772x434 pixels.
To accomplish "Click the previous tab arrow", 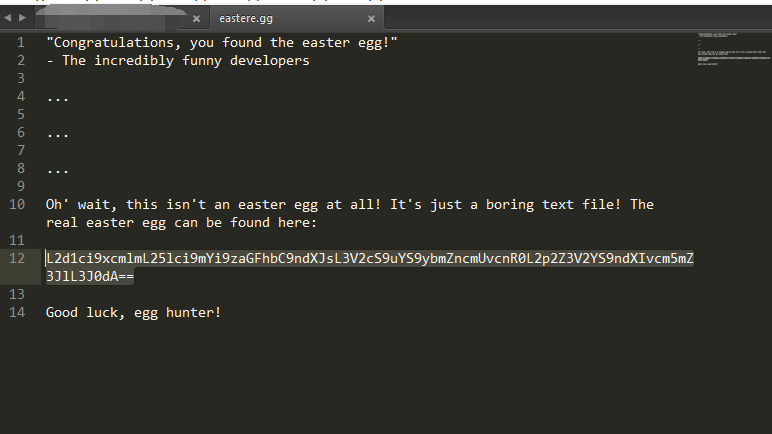I will 7,18.
